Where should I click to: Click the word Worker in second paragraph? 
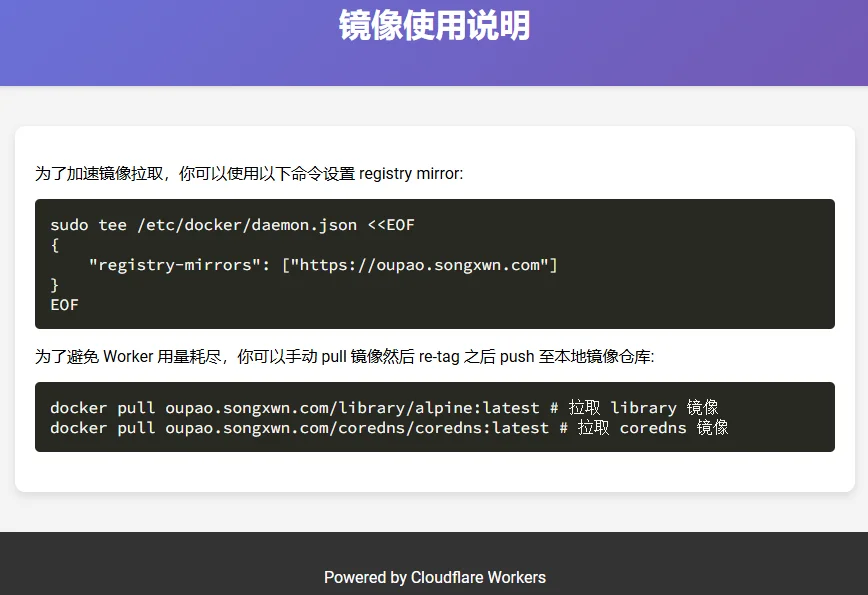(x=128, y=356)
